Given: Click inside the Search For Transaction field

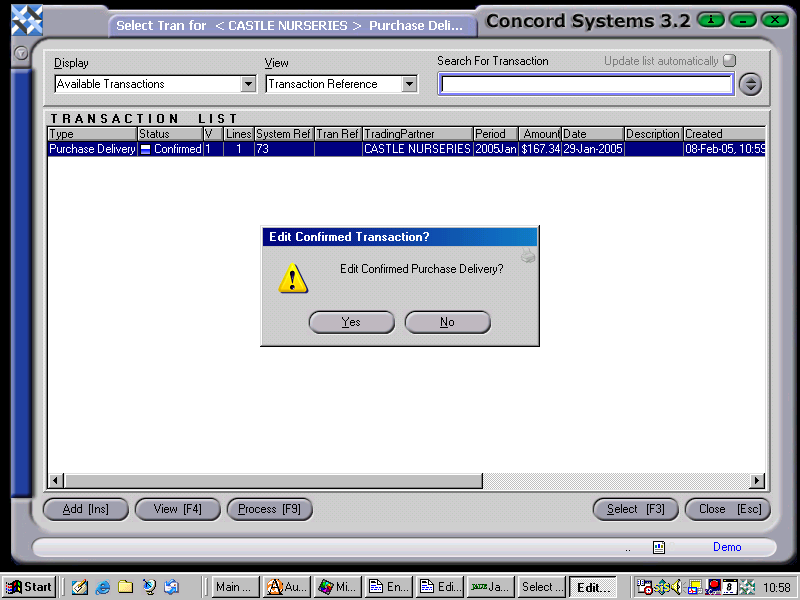Looking at the screenshot, I should [x=585, y=84].
